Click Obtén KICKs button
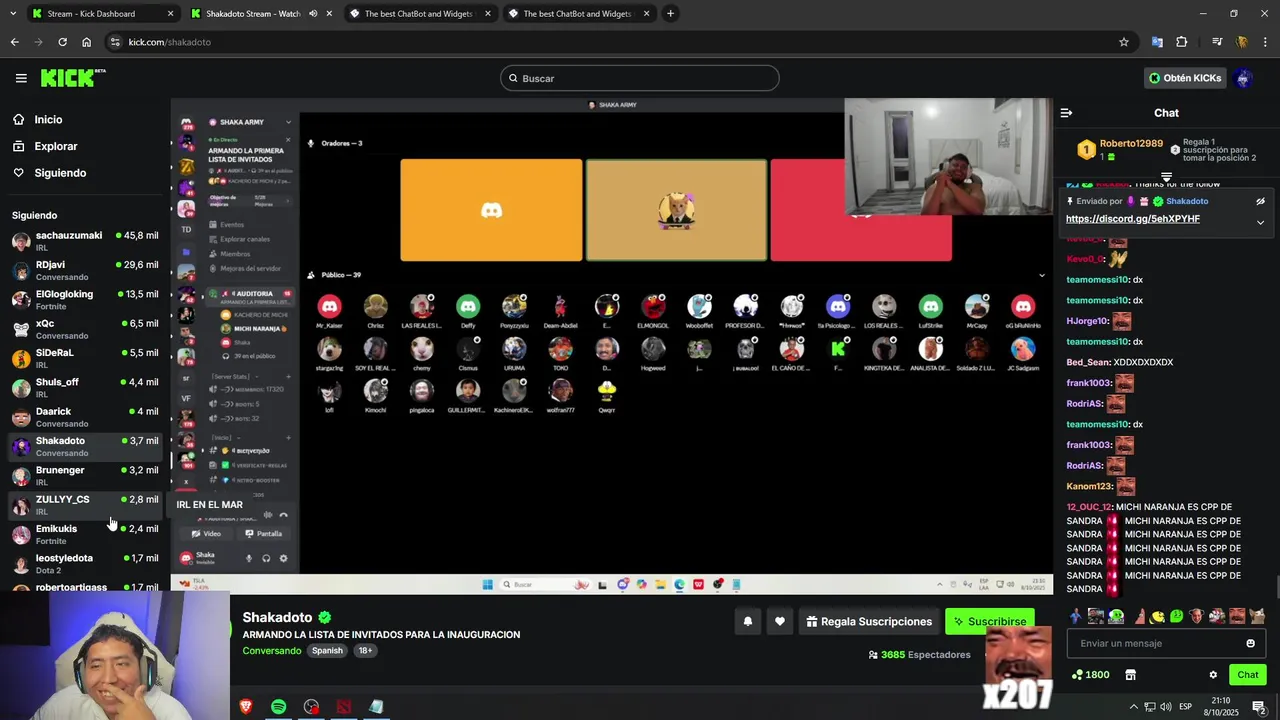This screenshot has height=720, width=1280. pos(1185,78)
